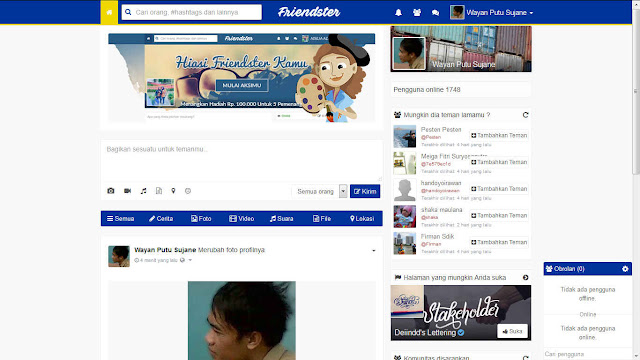This screenshot has width=640, height=360.
Task: Open Wayan Putu Sujane link in post
Action: point(165,250)
